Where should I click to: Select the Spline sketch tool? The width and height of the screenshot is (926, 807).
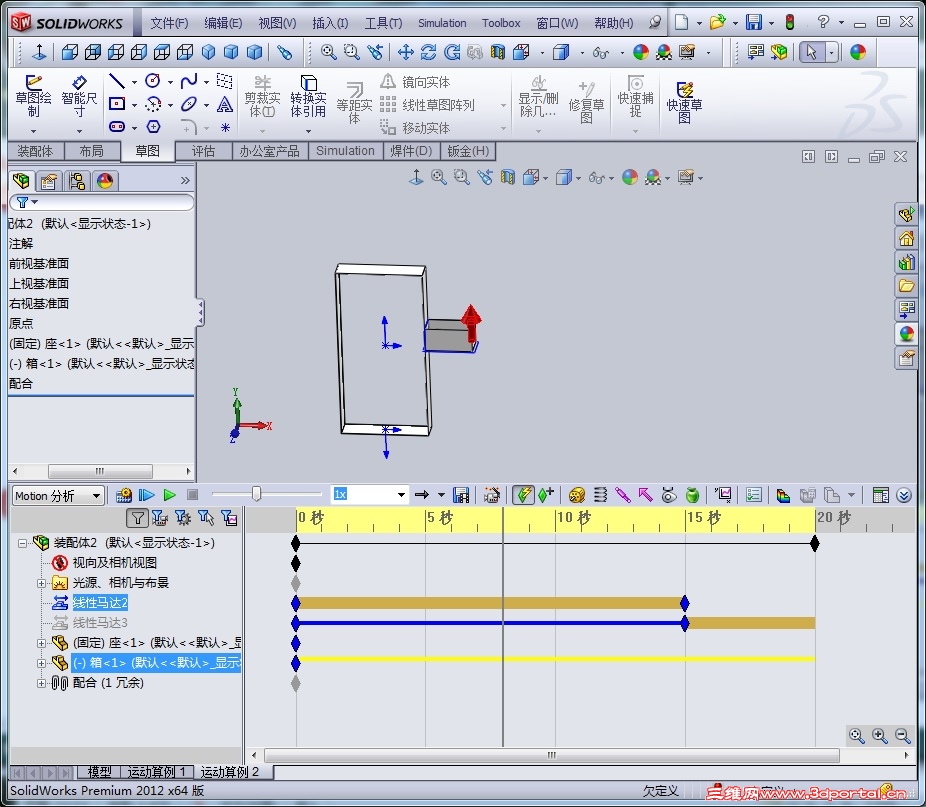pos(189,81)
